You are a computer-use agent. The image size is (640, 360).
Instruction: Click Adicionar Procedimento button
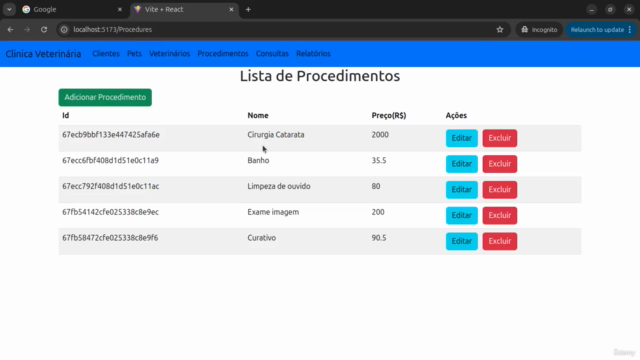coord(105,97)
